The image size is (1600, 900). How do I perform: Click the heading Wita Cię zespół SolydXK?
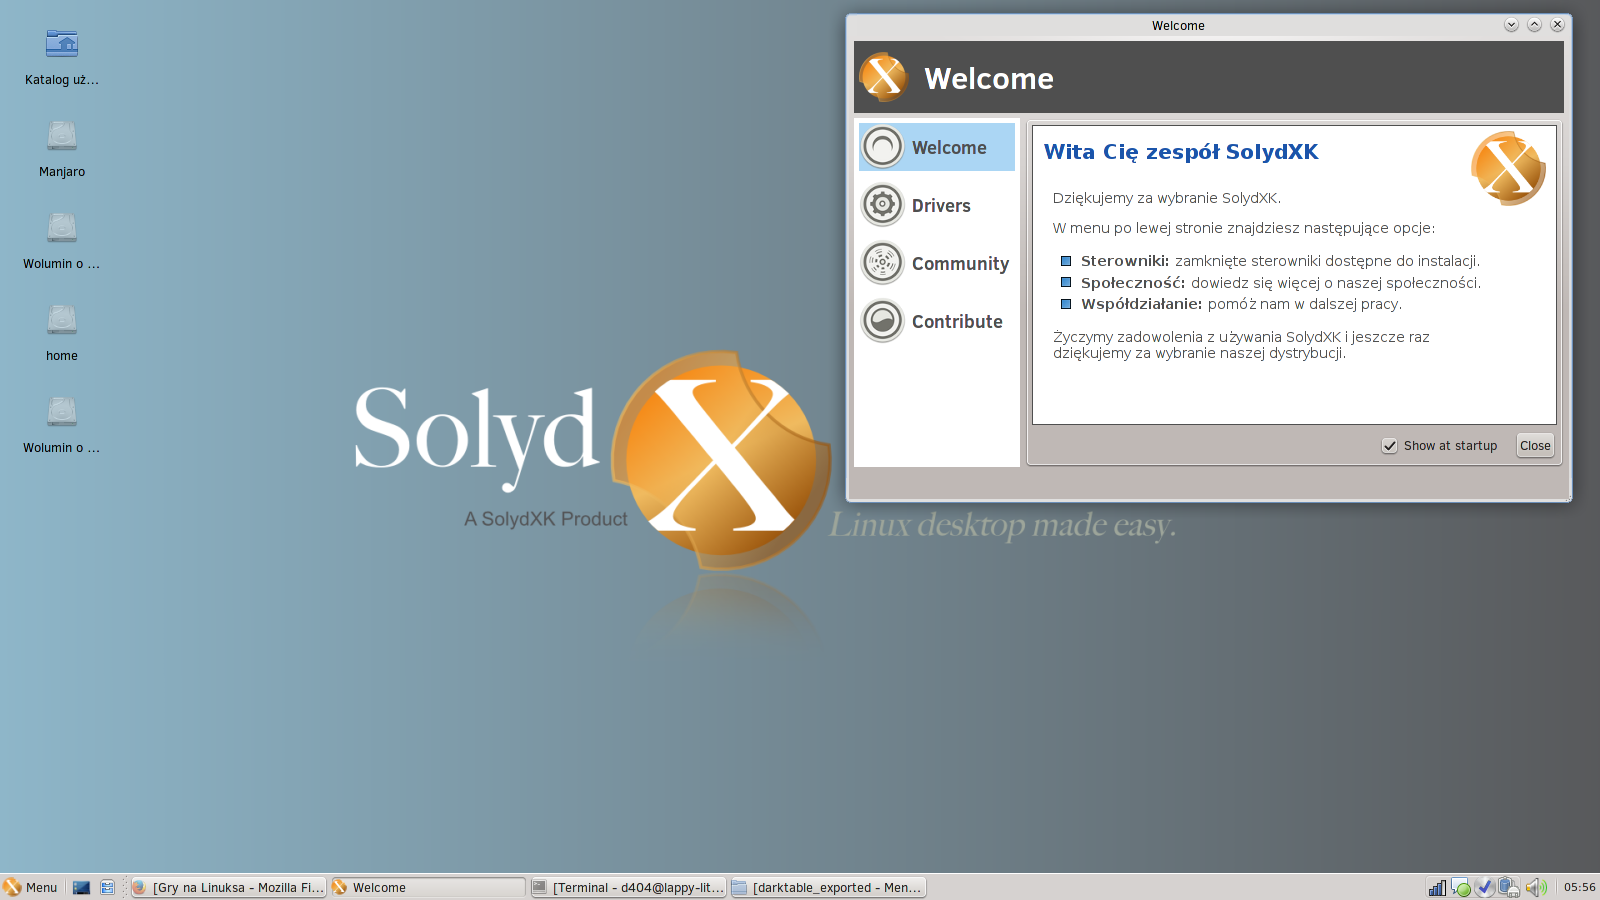pyautogui.click(x=1181, y=152)
